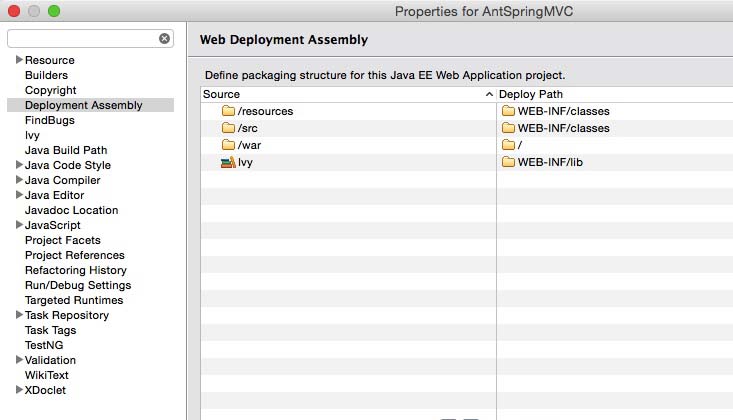Select Project Facets in the sidebar
The width and height of the screenshot is (733, 420).
[63, 240]
